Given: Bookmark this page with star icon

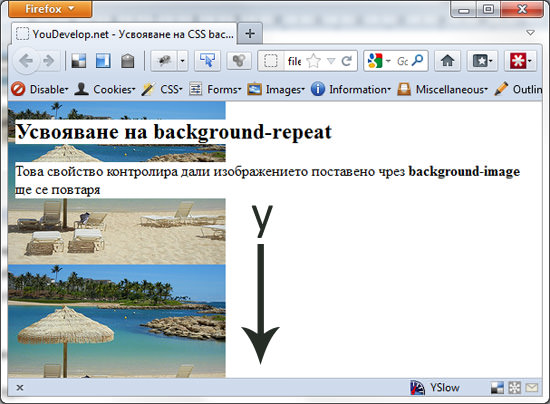Looking at the screenshot, I should coord(313,61).
